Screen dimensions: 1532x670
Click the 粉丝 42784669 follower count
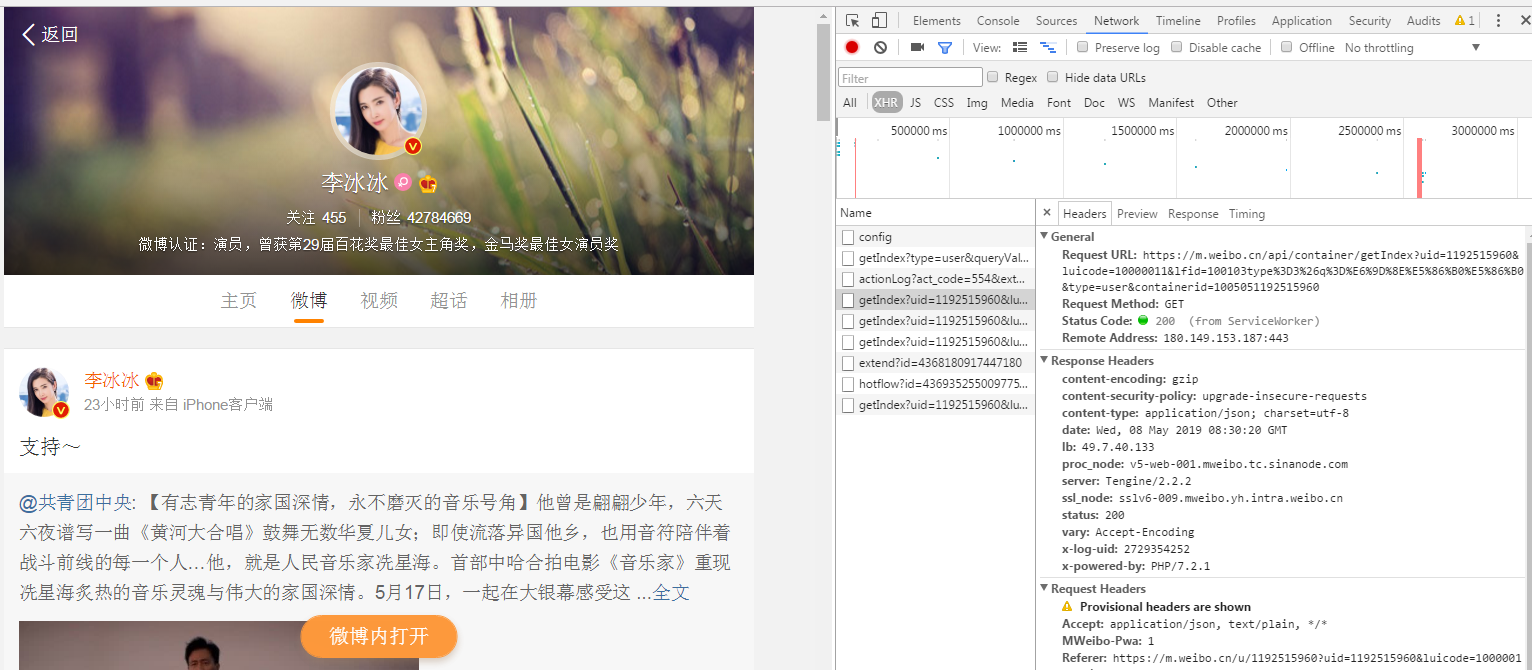tap(421, 217)
